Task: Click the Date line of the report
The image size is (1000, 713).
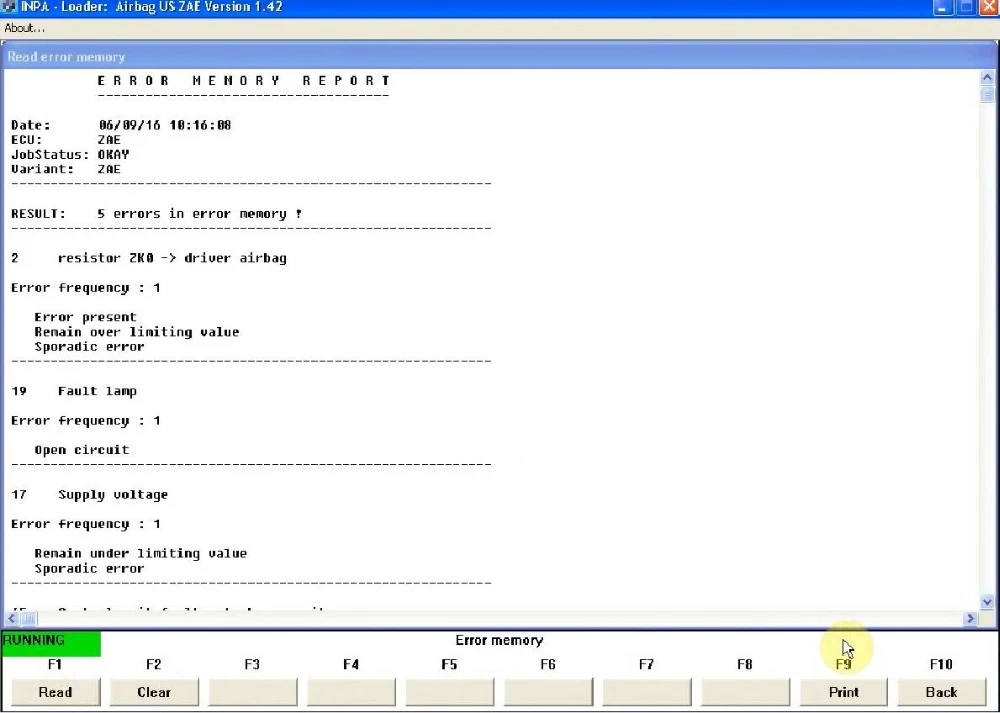Action: click(x=121, y=125)
